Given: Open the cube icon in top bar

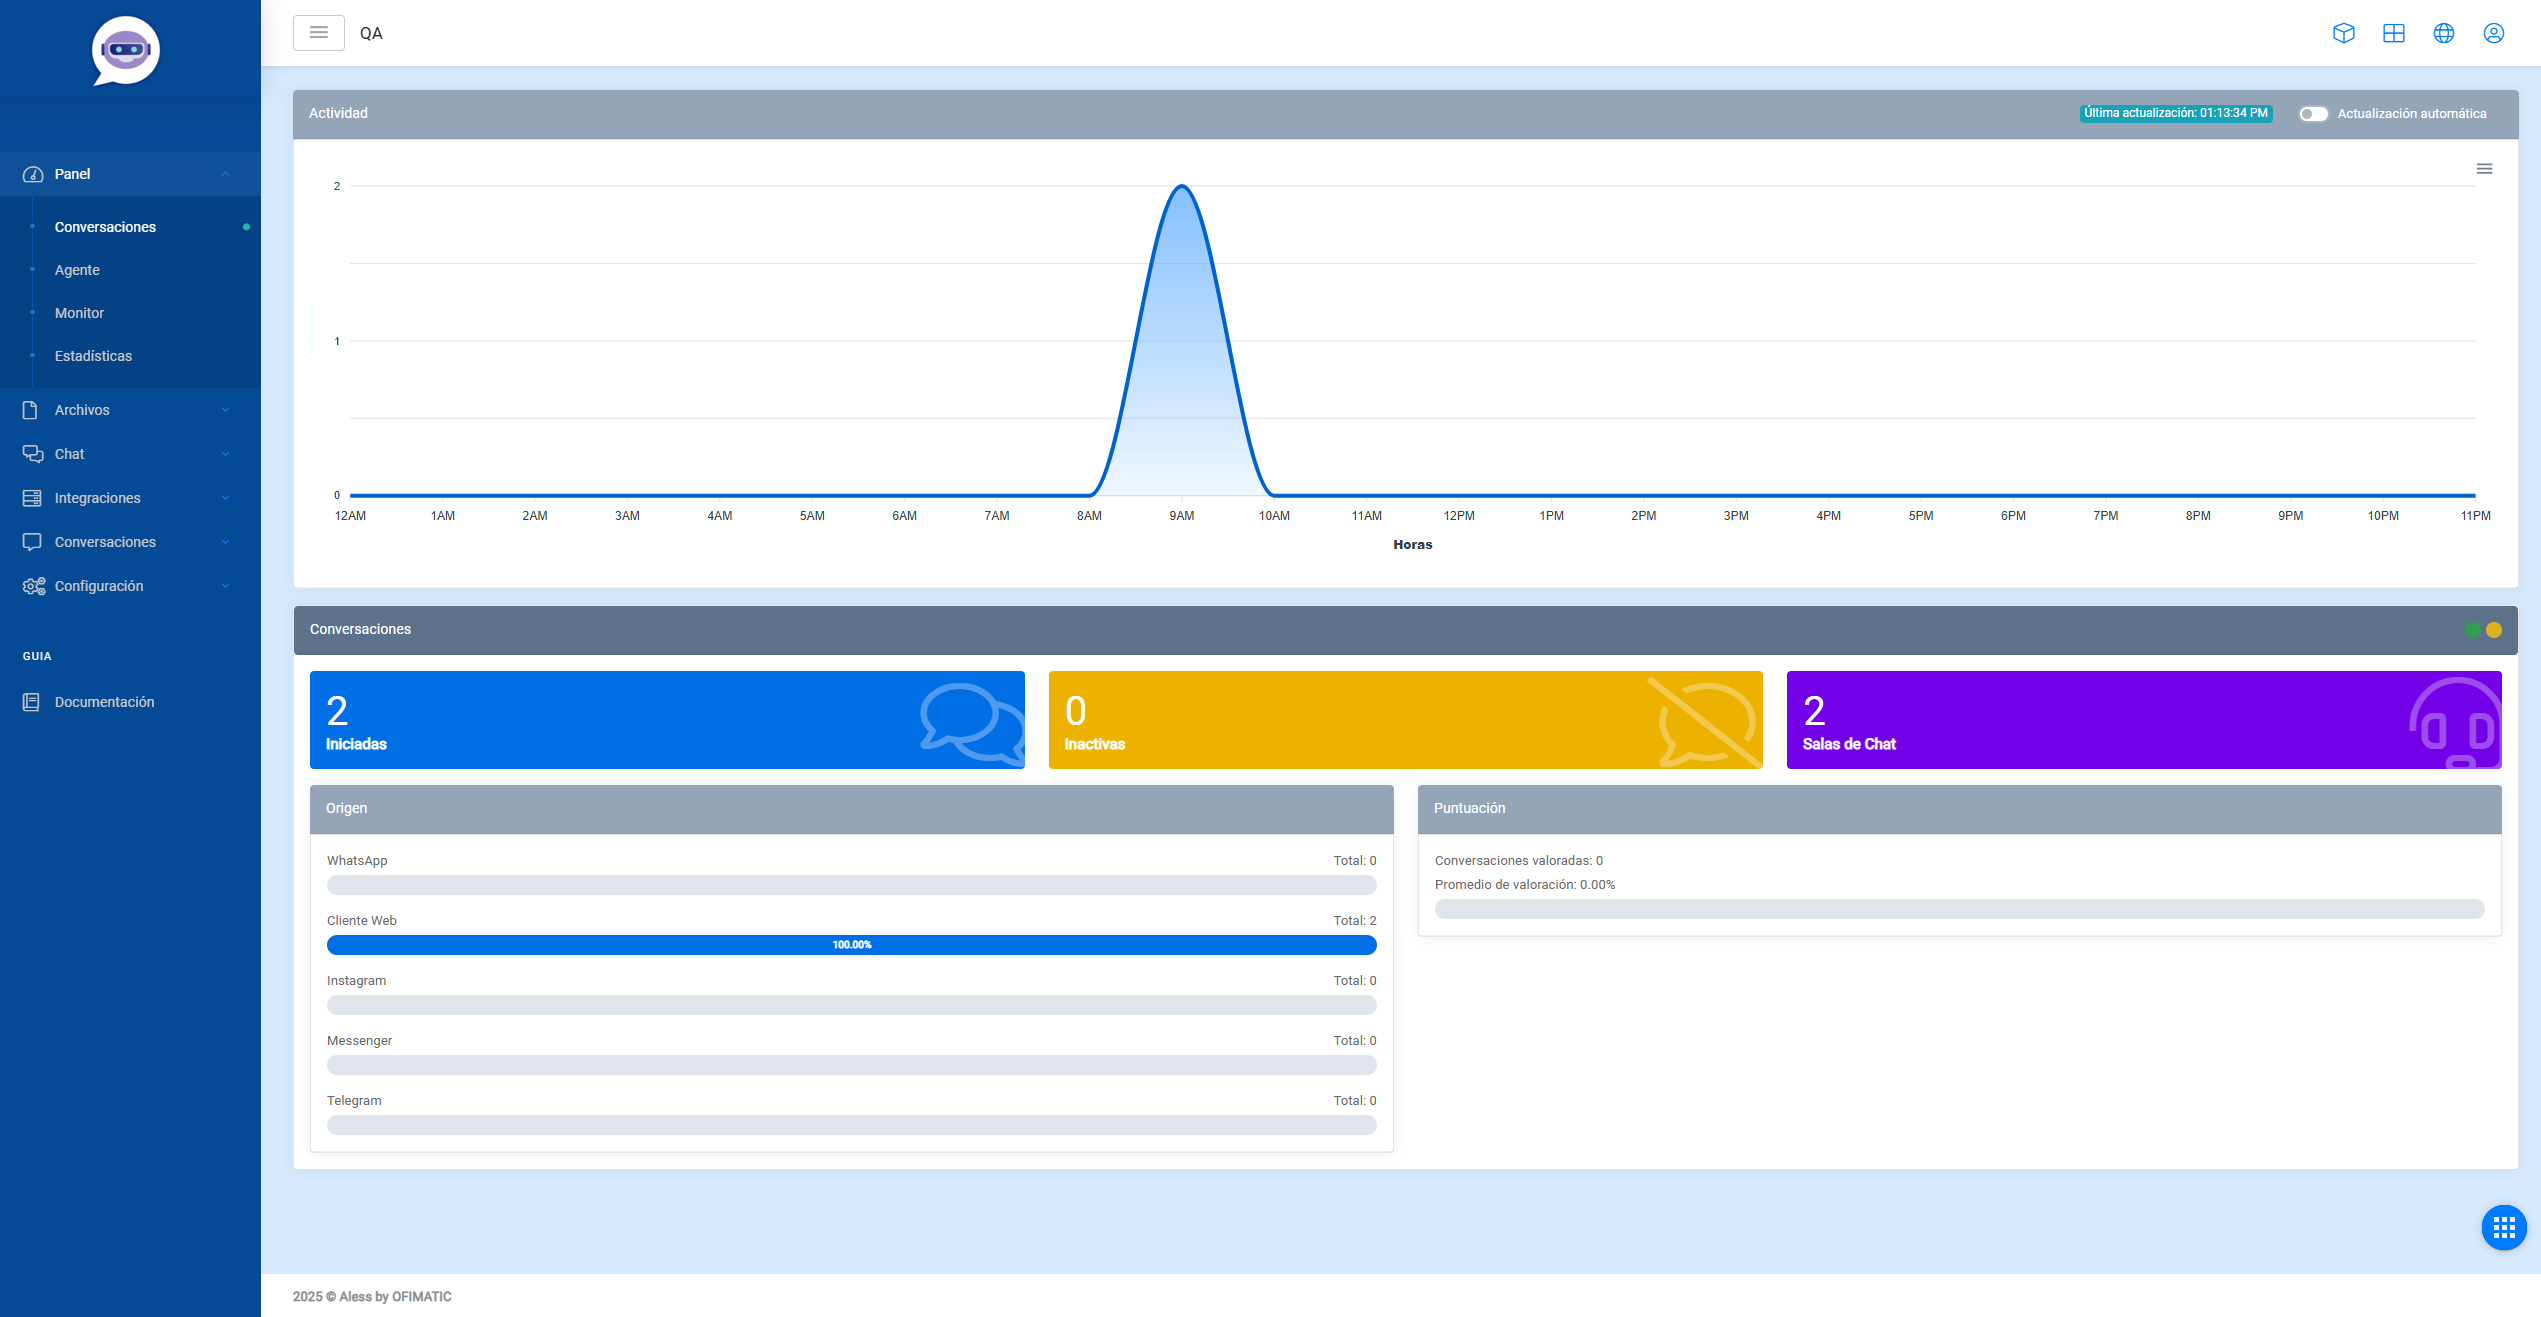Looking at the screenshot, I should click(2343, 33).
